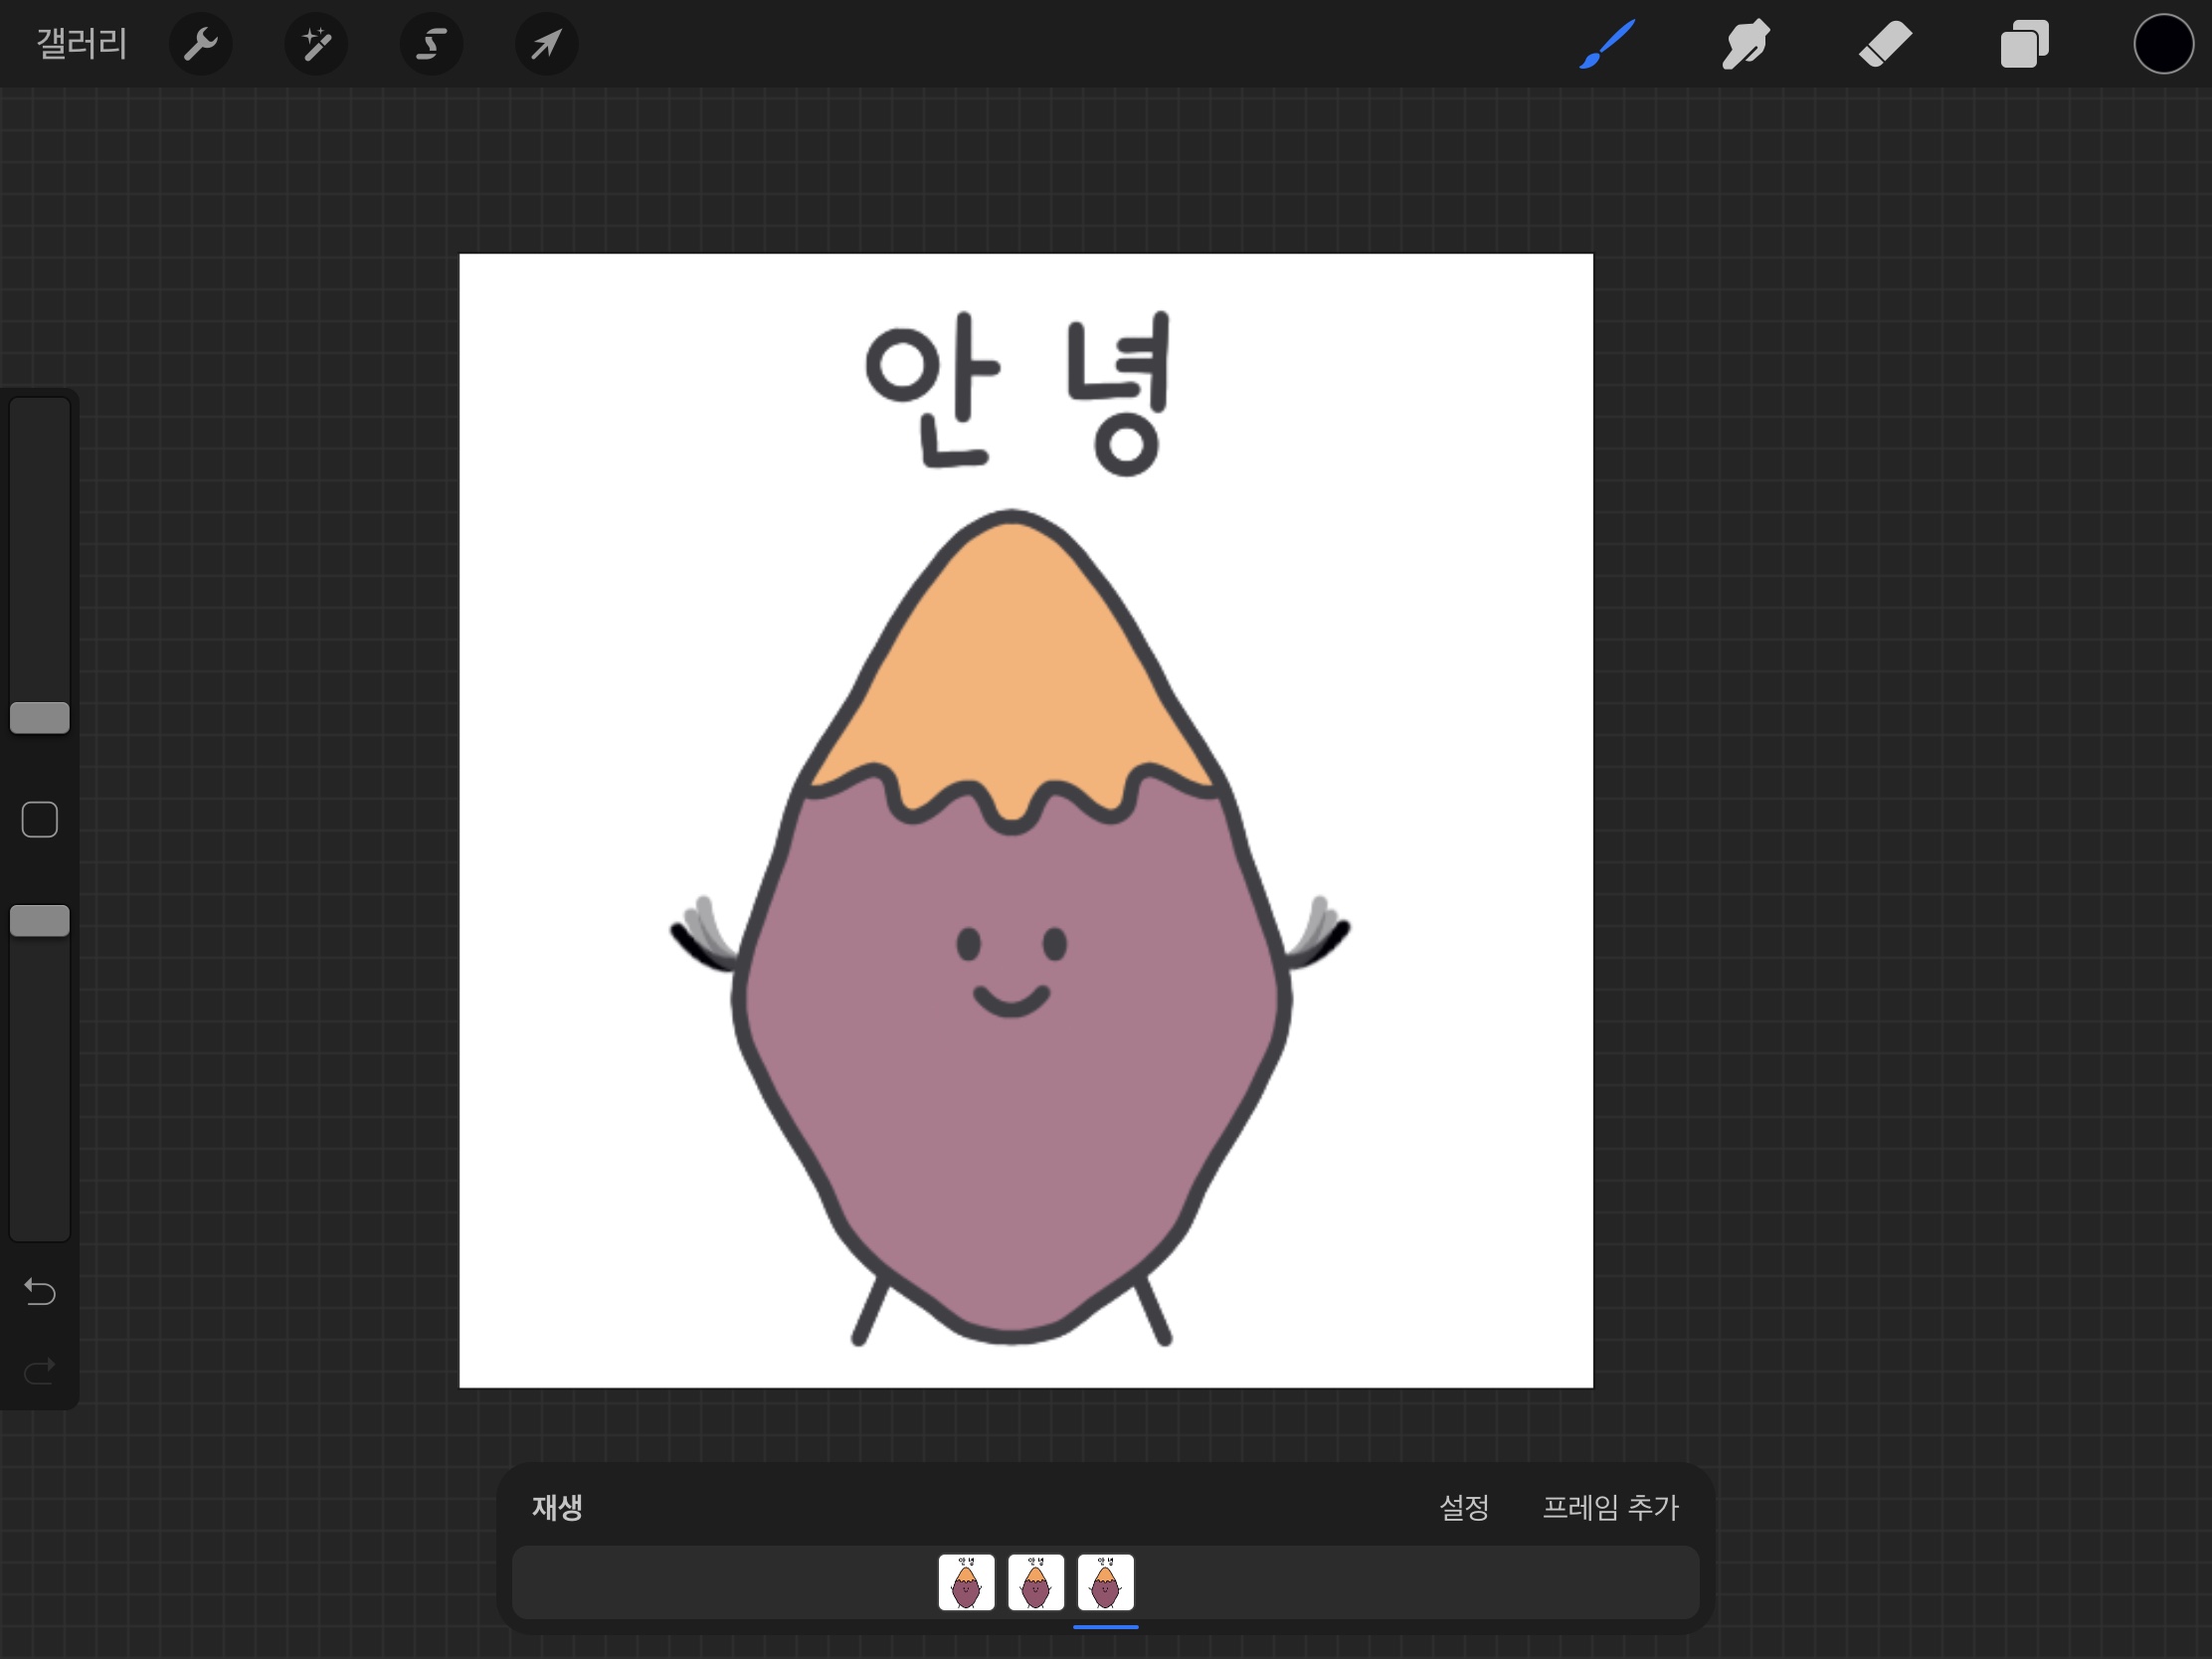This screenshot has height=1659, width=2212.
Task: Click the brush size slider handle
Action: [x=40, y=717]
